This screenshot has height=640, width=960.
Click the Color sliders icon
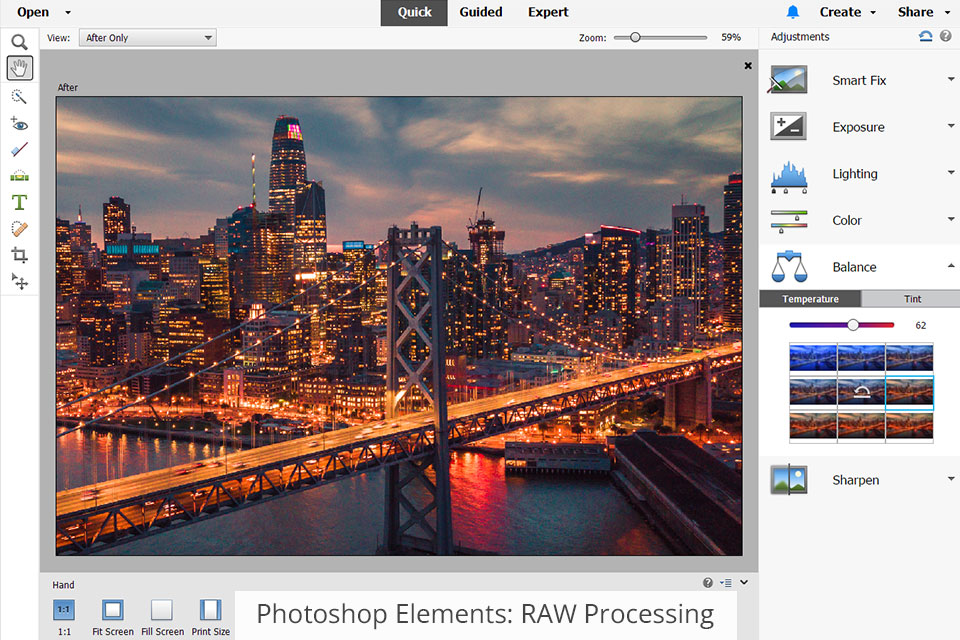789,221
